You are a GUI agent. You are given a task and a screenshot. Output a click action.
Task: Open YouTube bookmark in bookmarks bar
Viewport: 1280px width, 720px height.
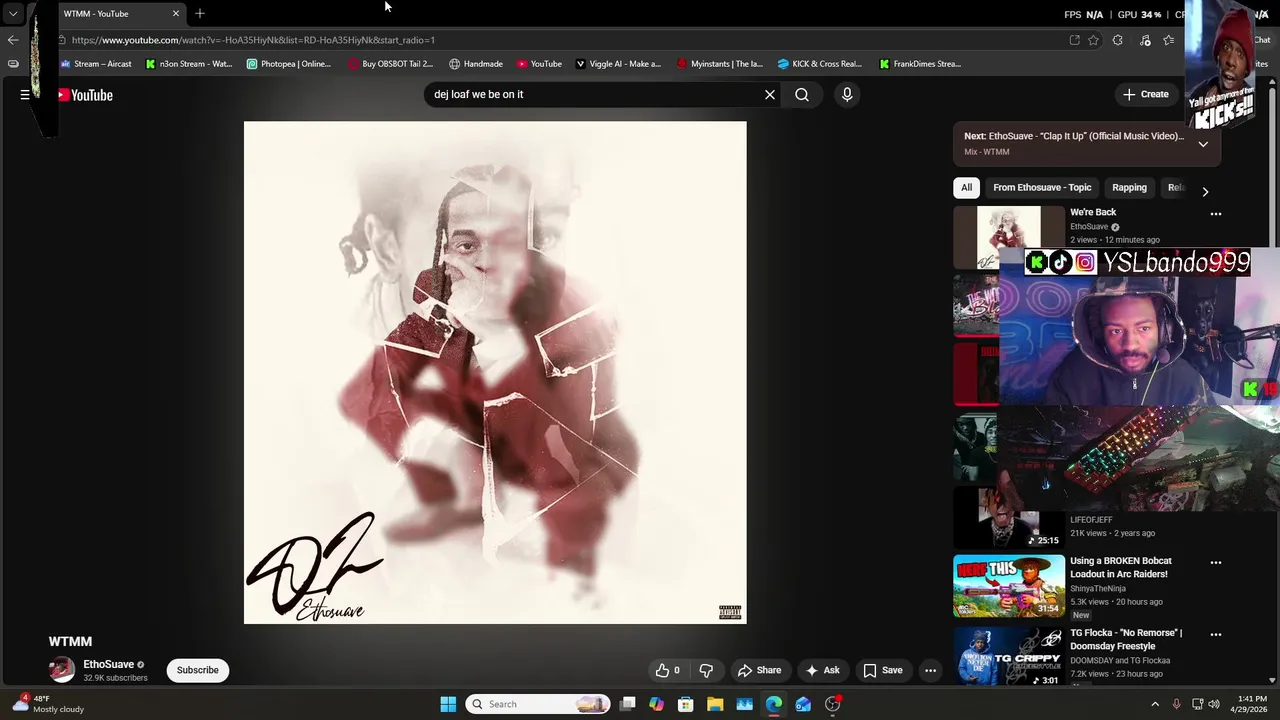[539, 64]
